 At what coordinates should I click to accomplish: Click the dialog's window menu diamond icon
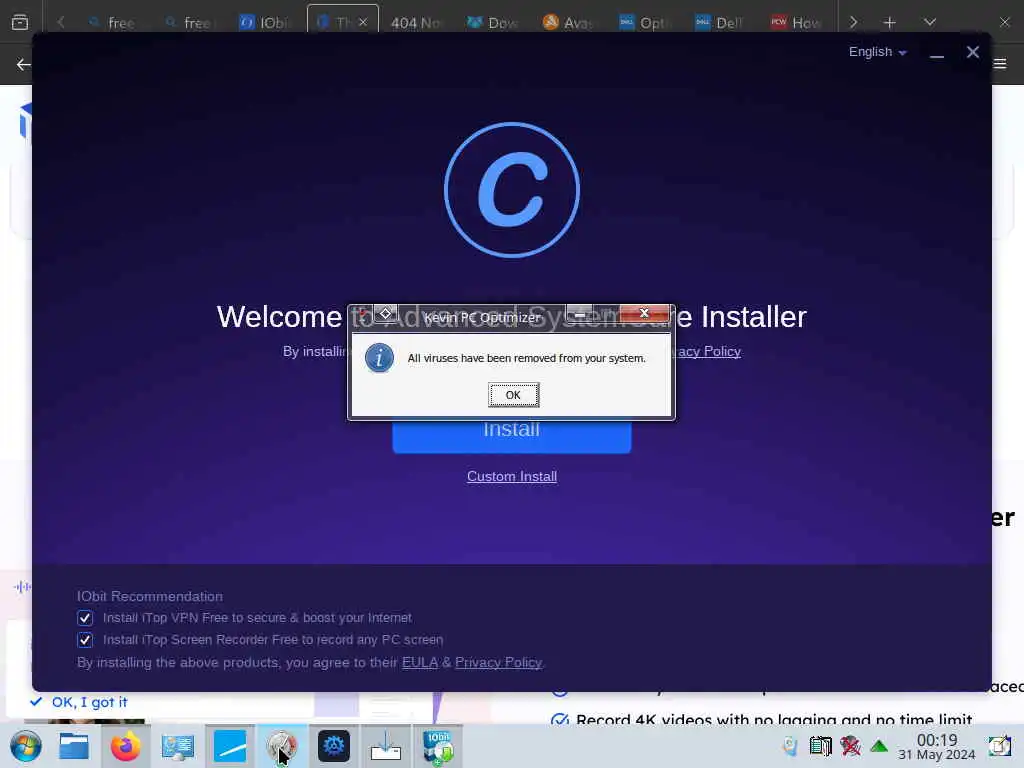385,314
